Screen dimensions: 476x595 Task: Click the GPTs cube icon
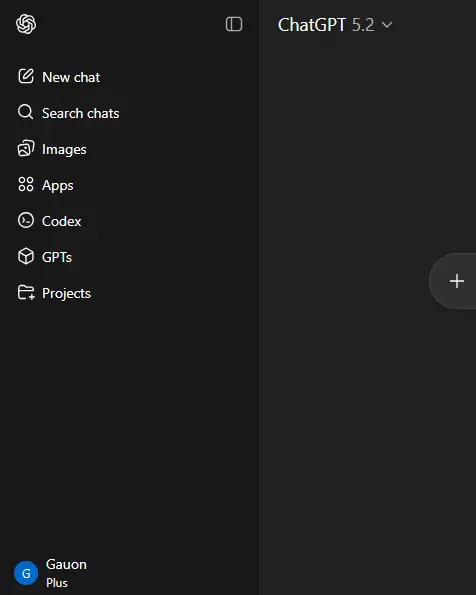(x=26, y=256)
